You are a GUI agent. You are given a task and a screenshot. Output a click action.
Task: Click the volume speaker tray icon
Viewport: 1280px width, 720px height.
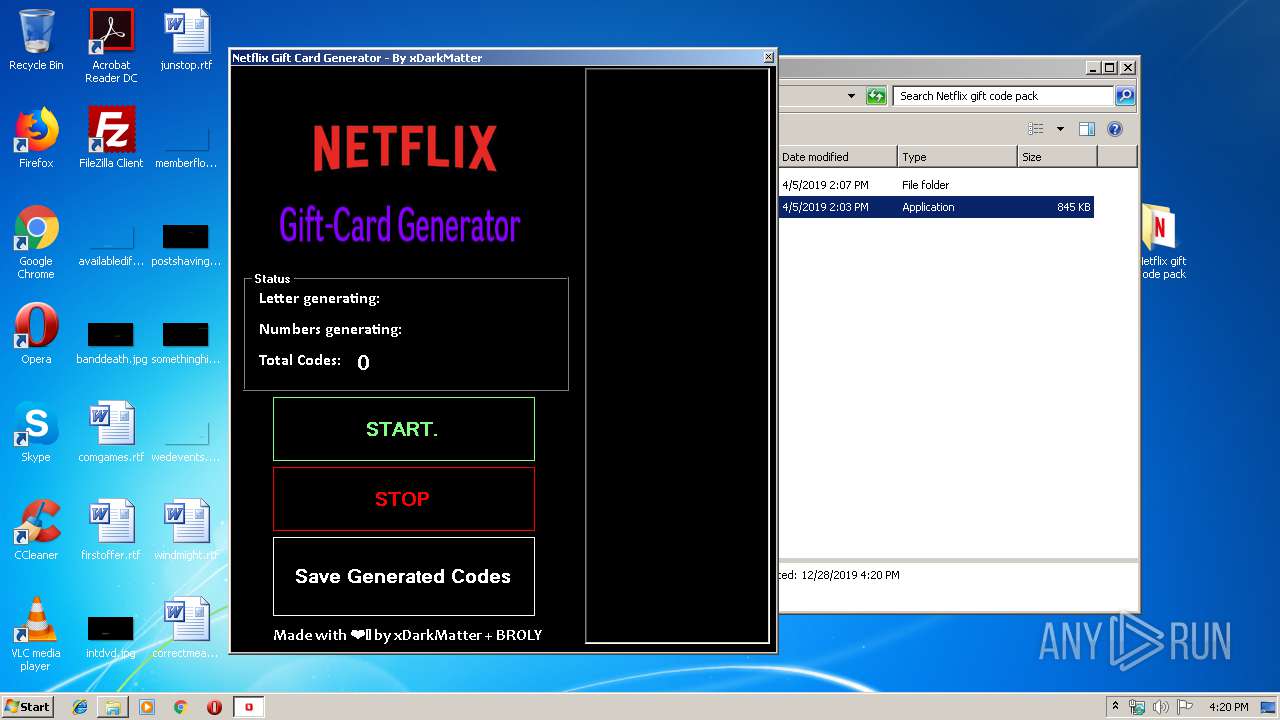(x=1161, y=707)
